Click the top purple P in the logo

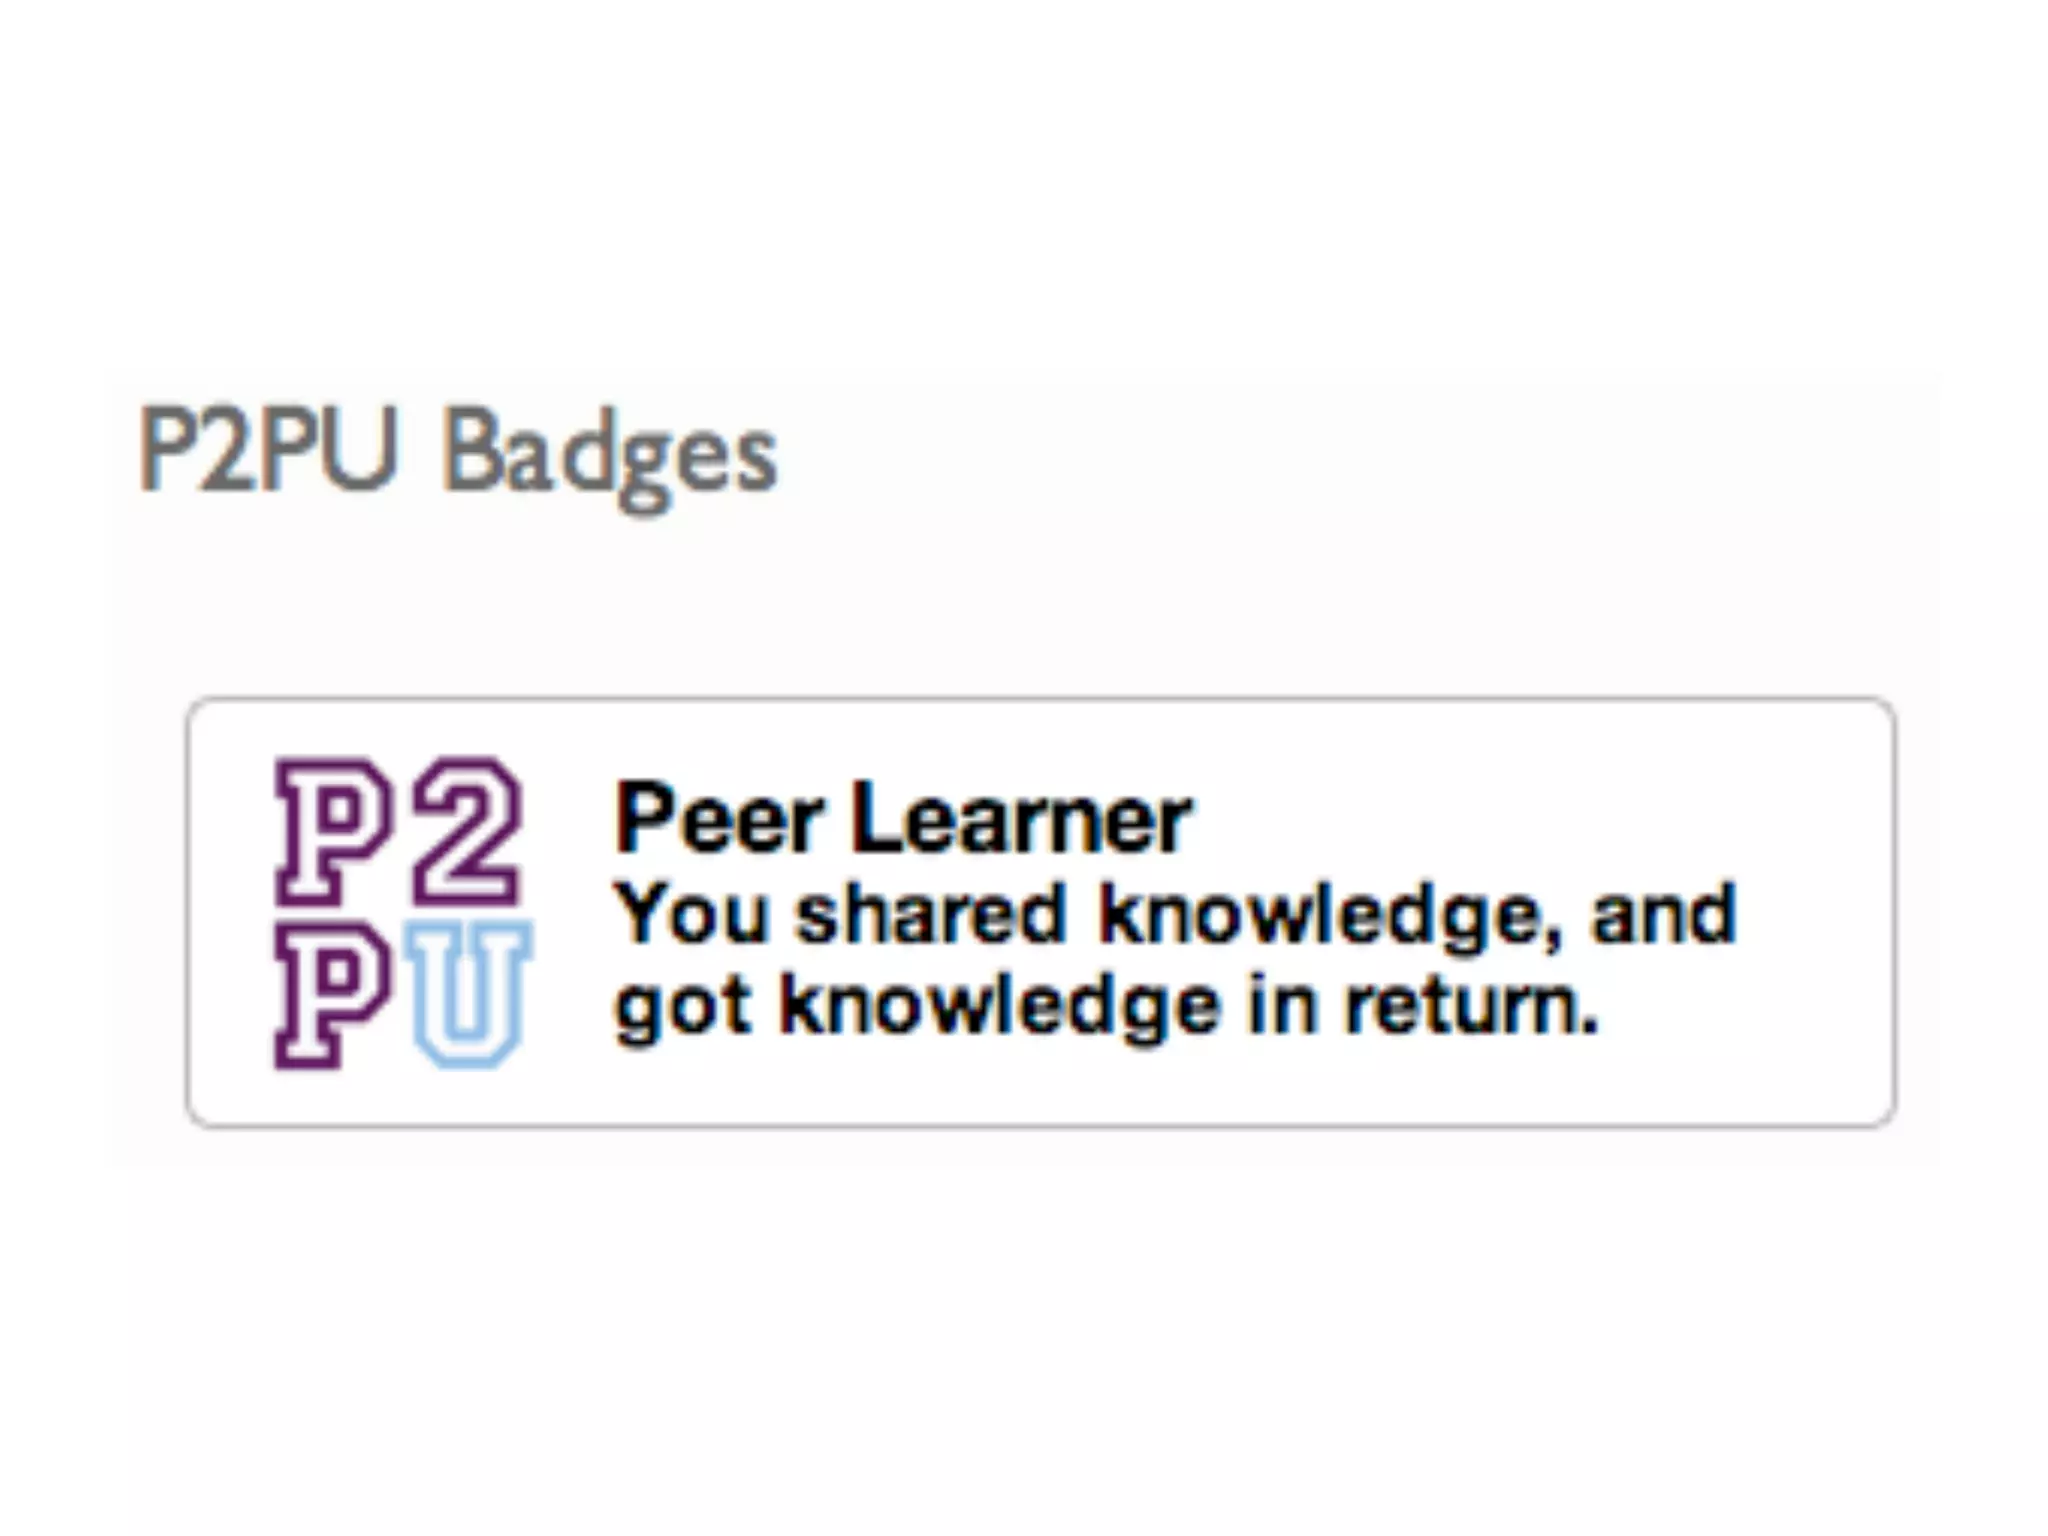332,830
